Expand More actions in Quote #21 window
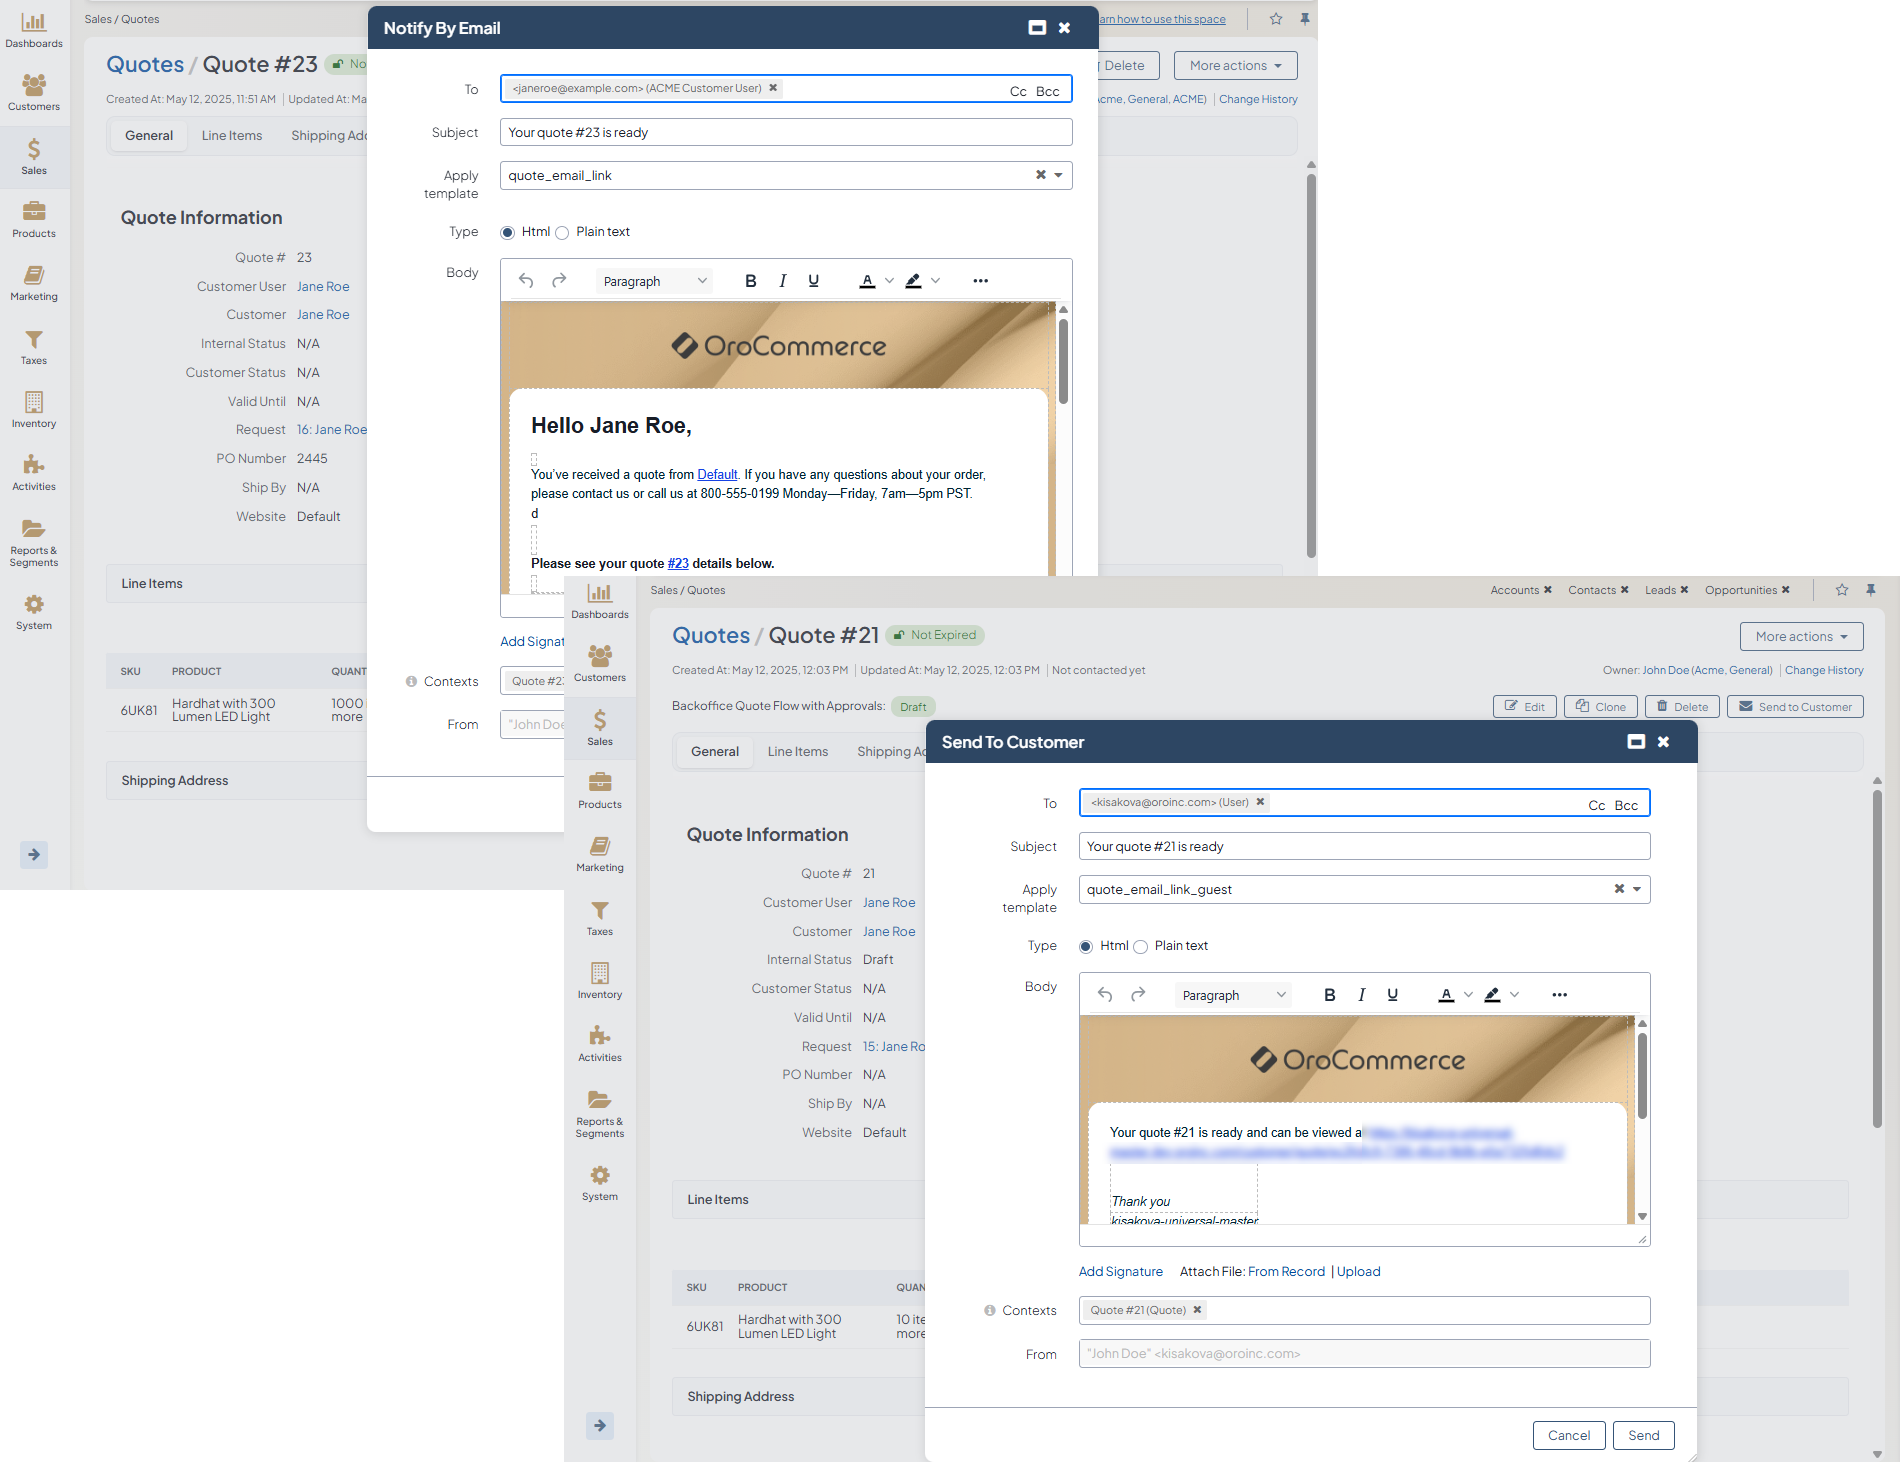The width and height of the screenshot is (1900, 1462). pyautogui.click(x=1801, y=637)
